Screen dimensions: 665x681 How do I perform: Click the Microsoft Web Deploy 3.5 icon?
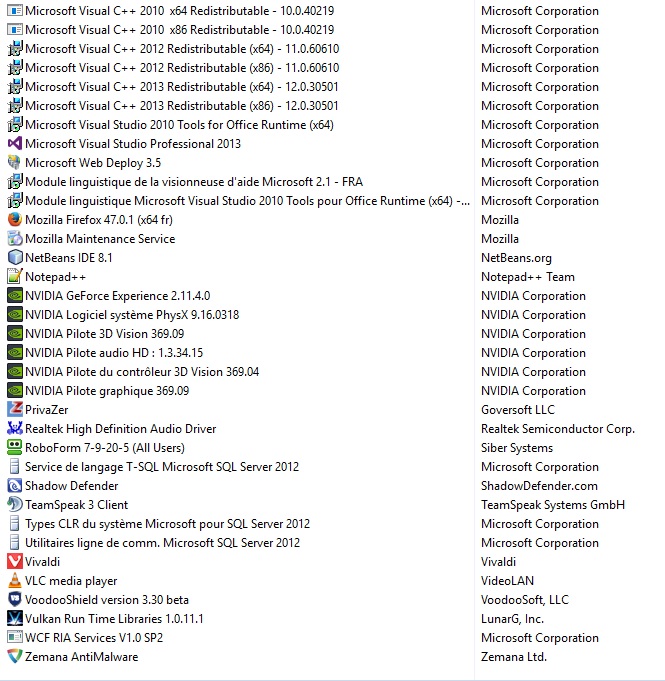point(15,162)
